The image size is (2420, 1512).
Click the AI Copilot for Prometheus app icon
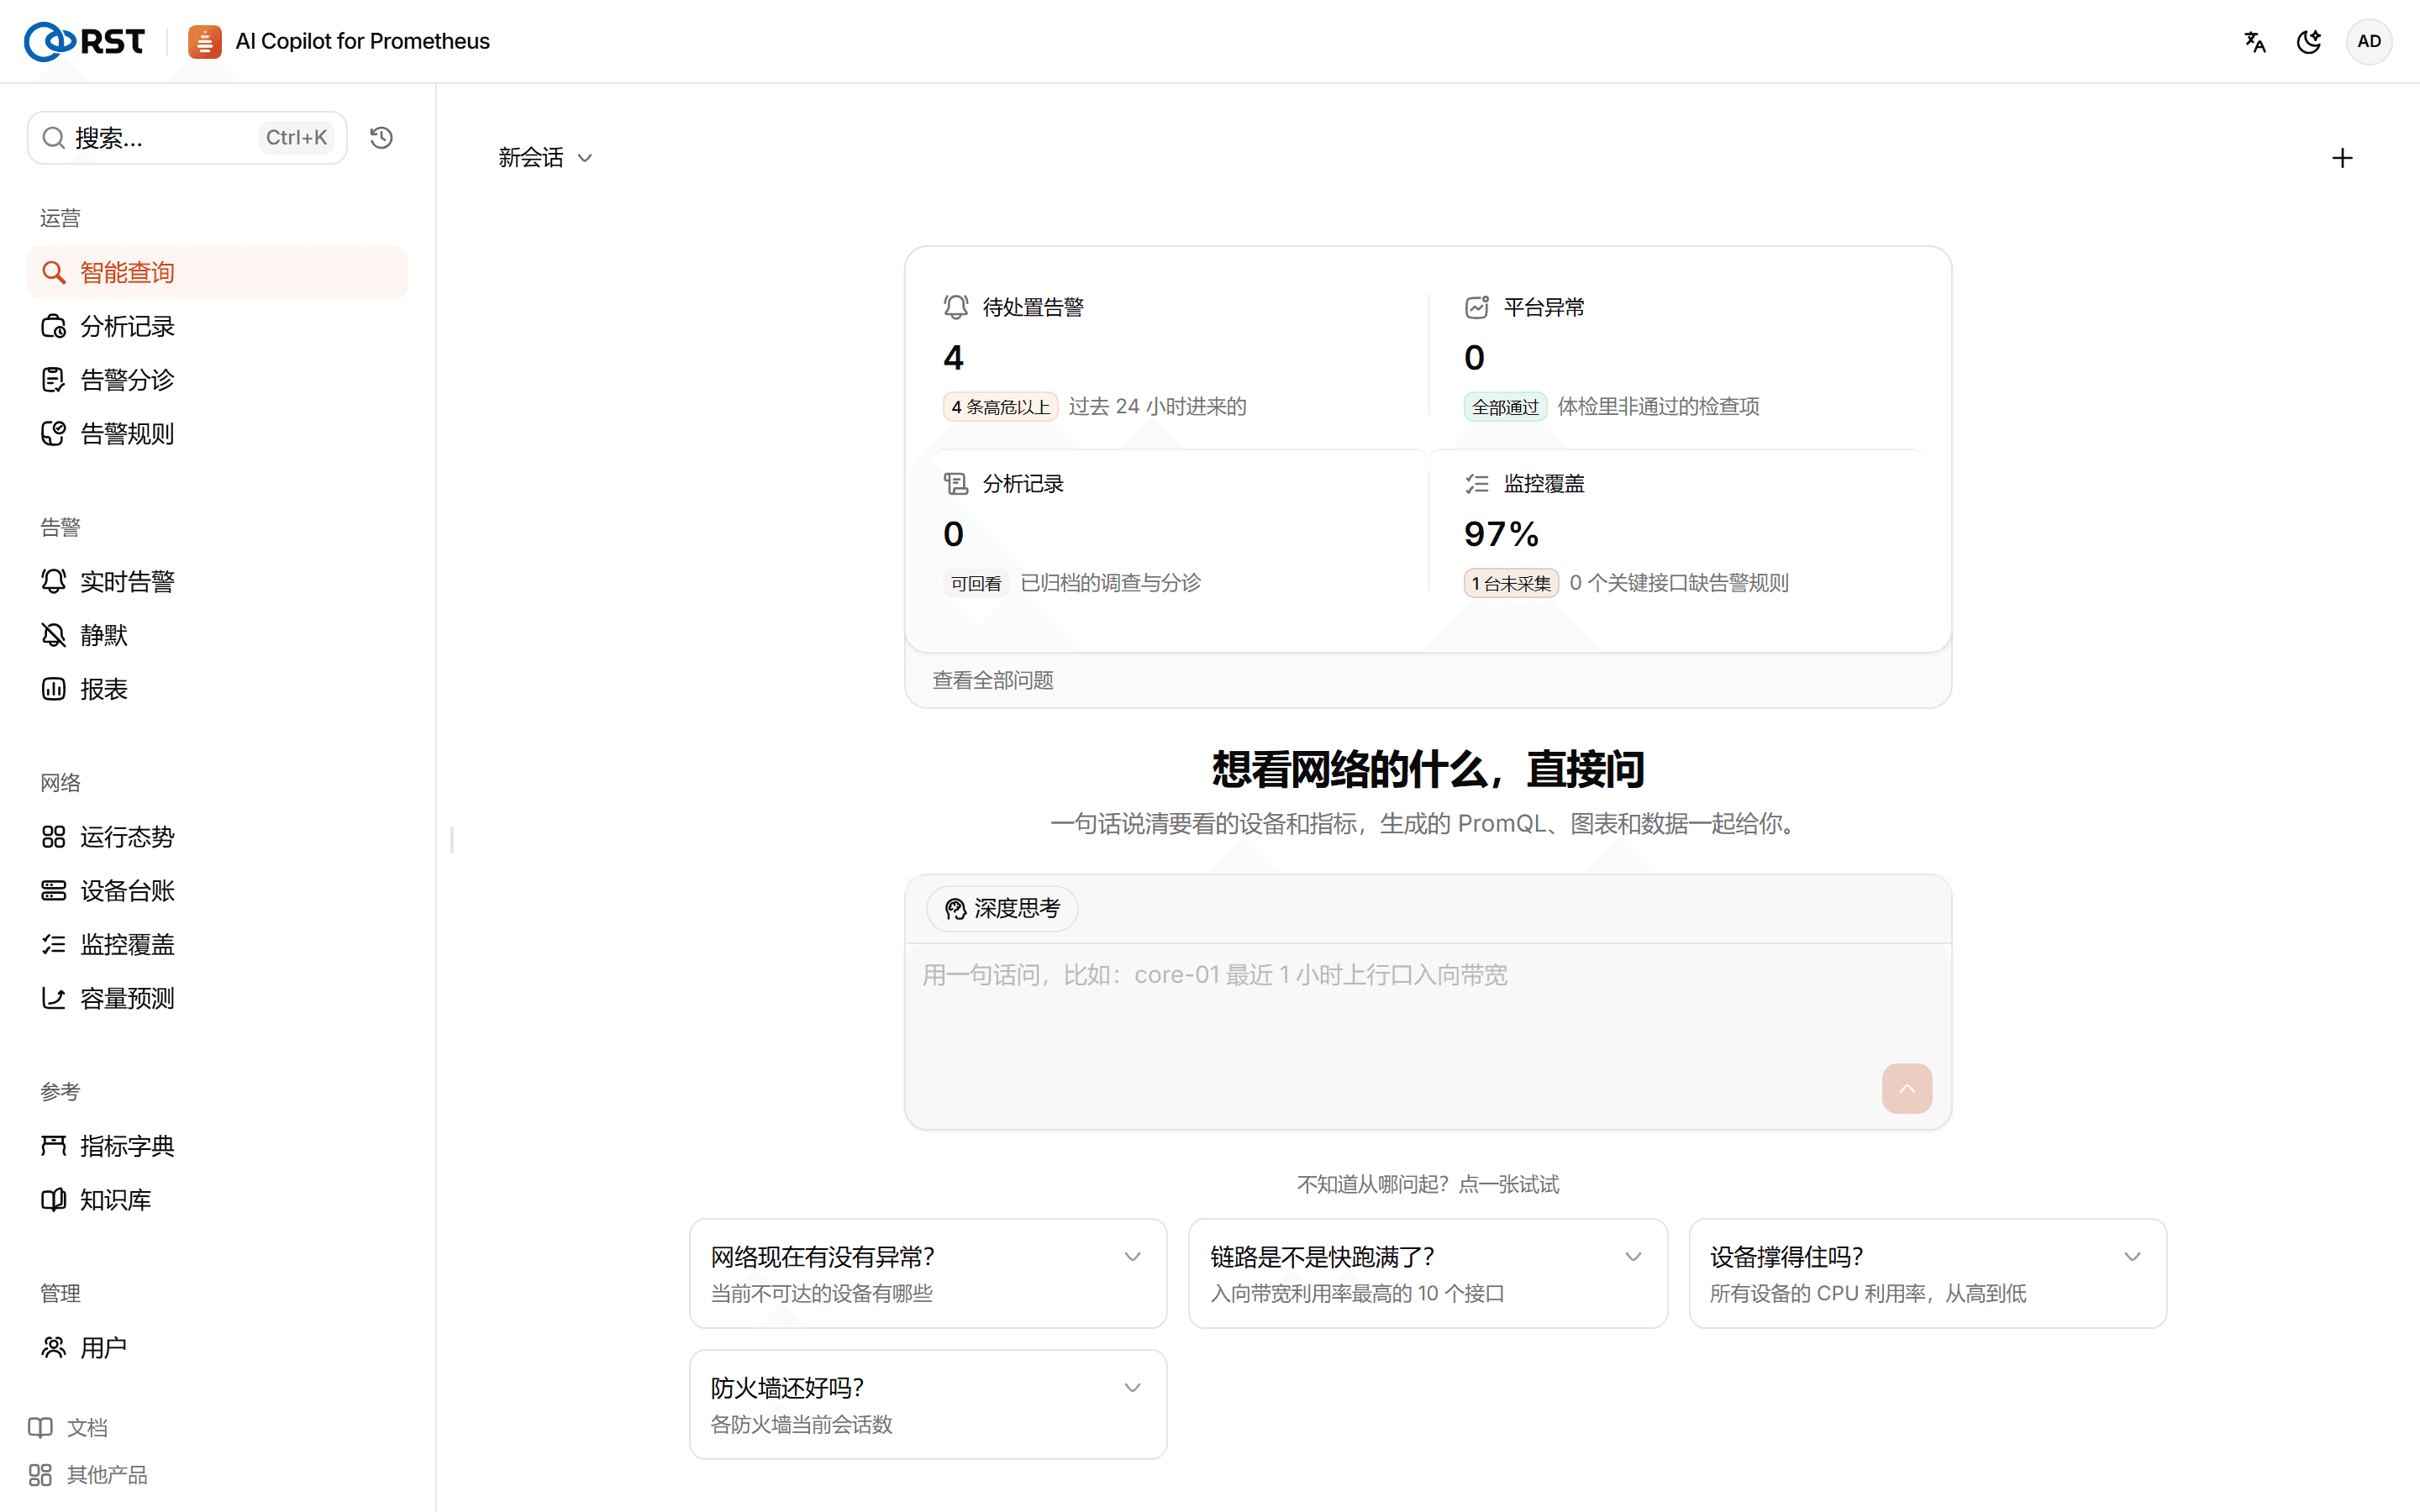pyautogui.click(x=204, y=41)
